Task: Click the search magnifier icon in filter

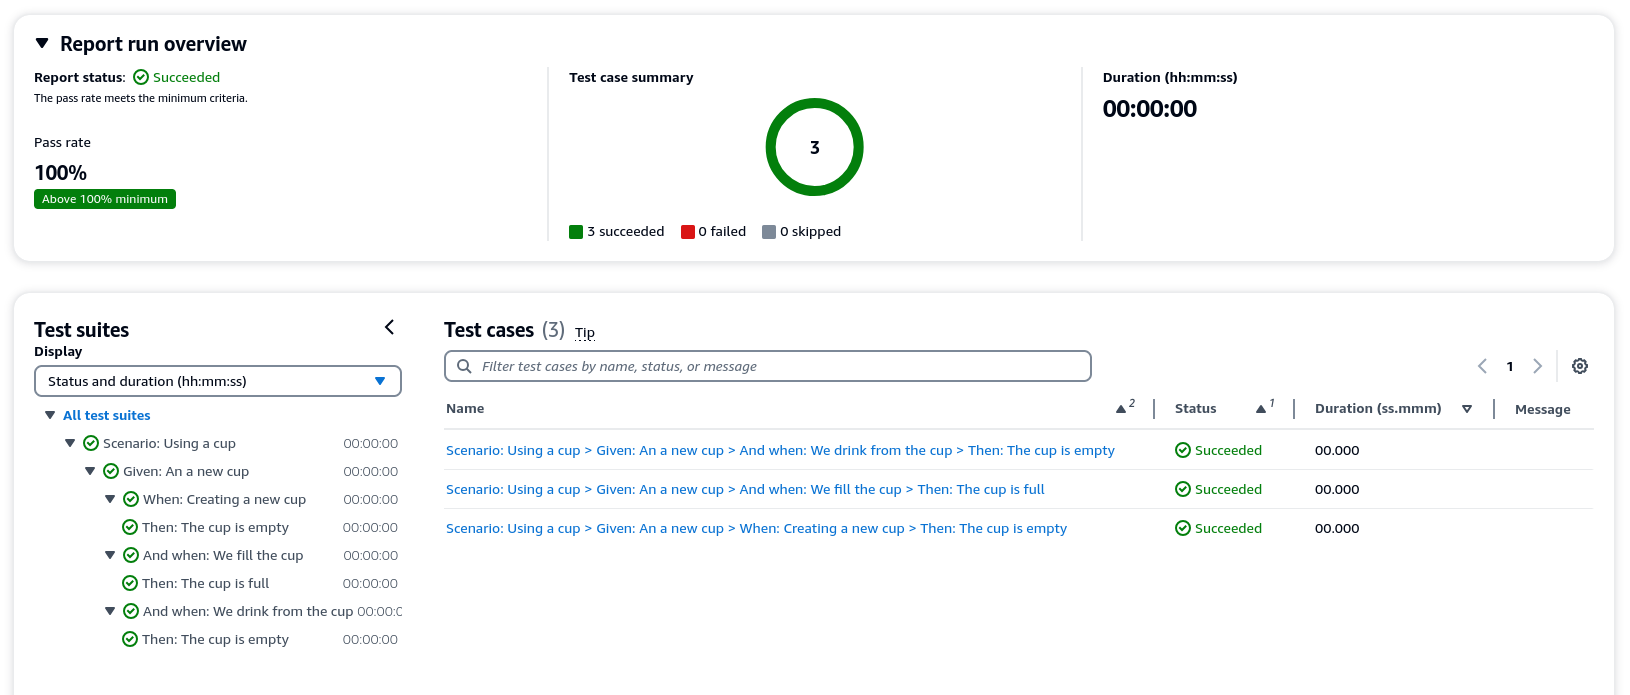Action: click(464, 366)
